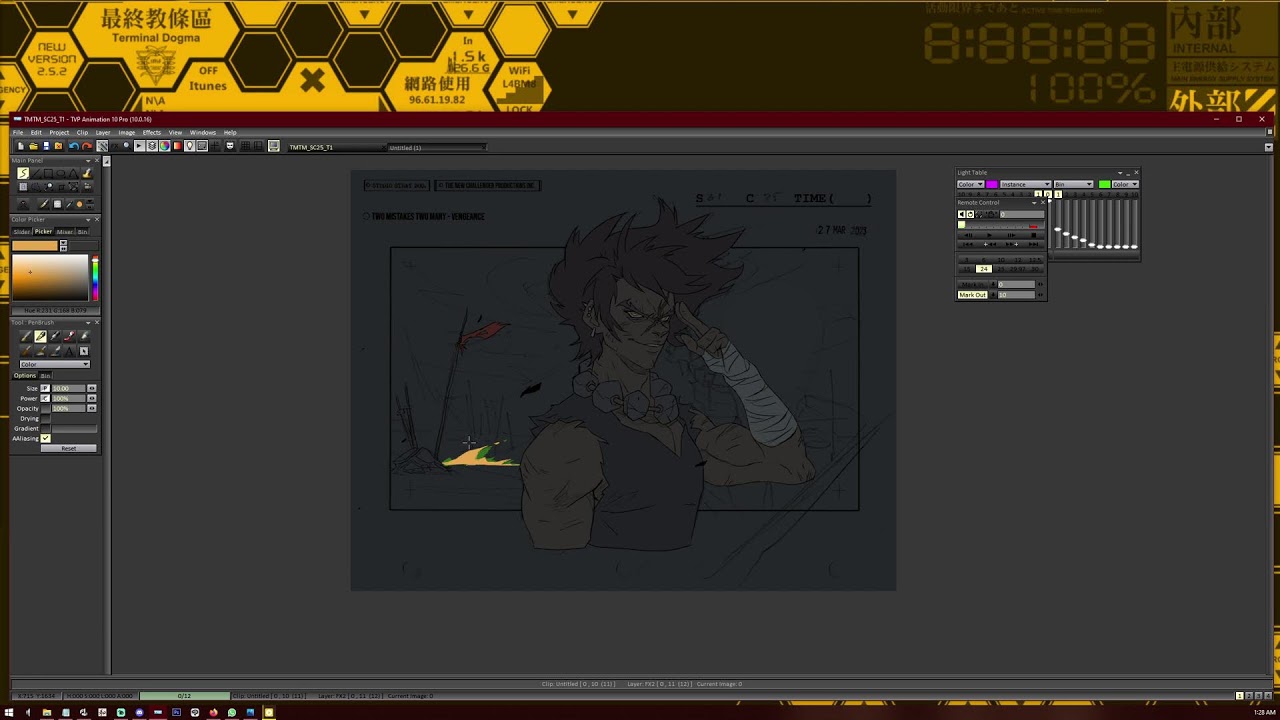
Task: Click the magenta color swatch in Light Table
Action: (992, 184)
